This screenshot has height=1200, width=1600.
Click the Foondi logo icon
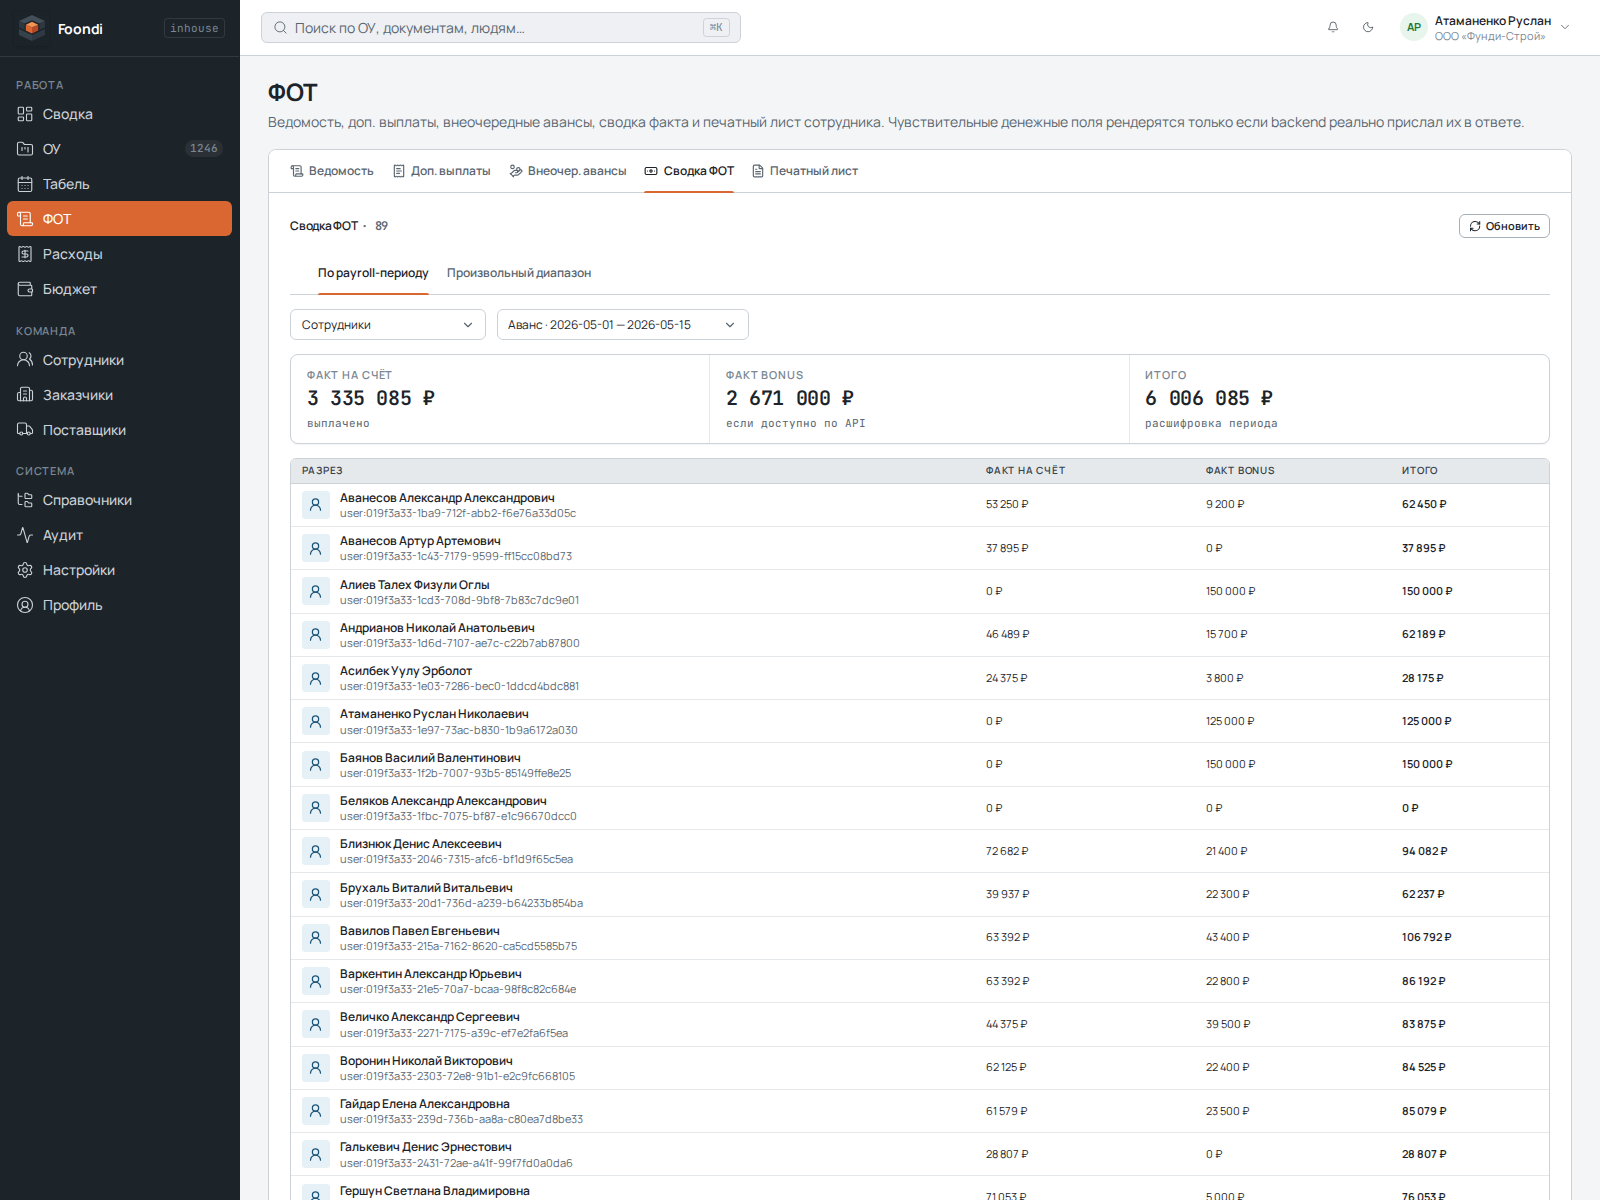(x=32, y=28)
